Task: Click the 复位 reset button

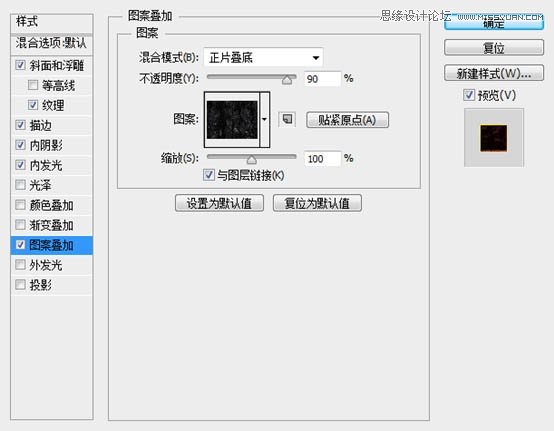Action: click(494, 48)
